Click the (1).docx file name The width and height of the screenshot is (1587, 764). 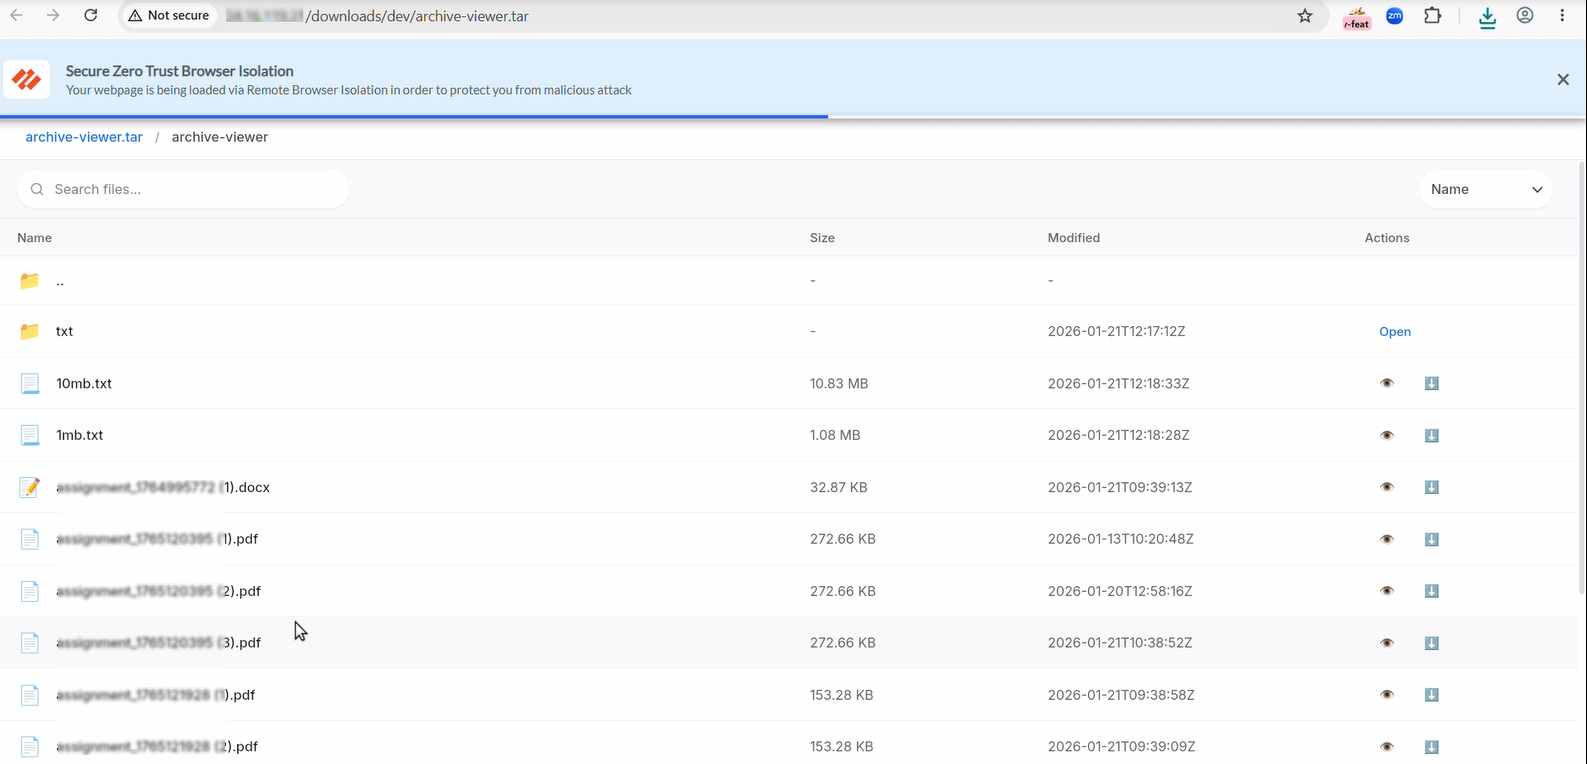pyautogui.click(x=163, y=487)
